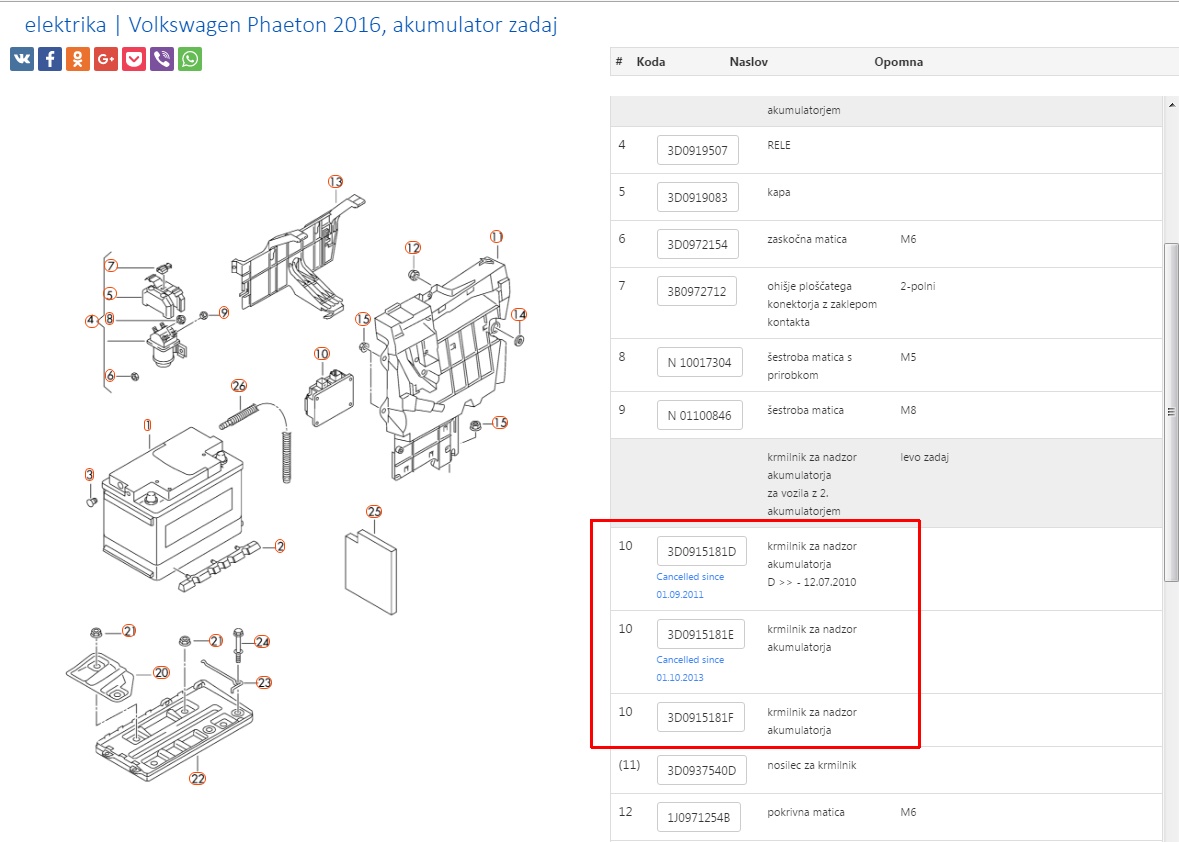
Task: Click 'Cancelled since 01.10.2013' link
Action: pos(690,668)
